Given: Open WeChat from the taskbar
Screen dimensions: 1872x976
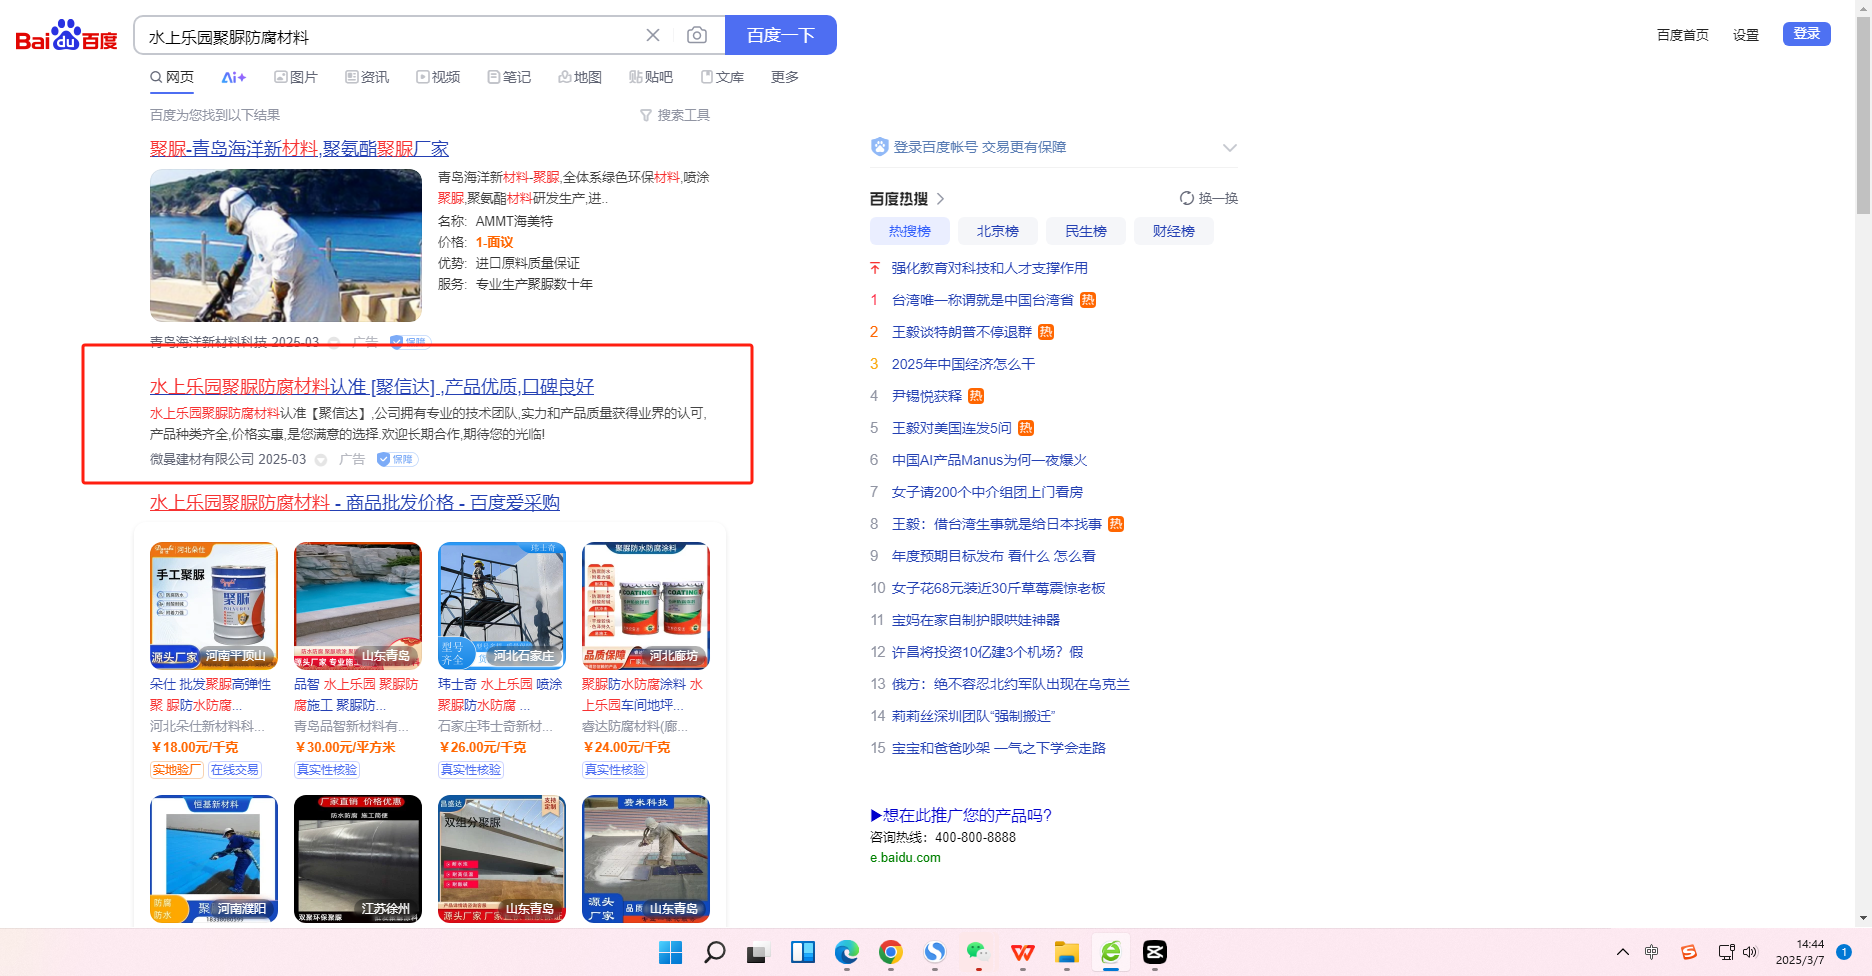Looking at the screenshot, I should [x=978, y=952].
